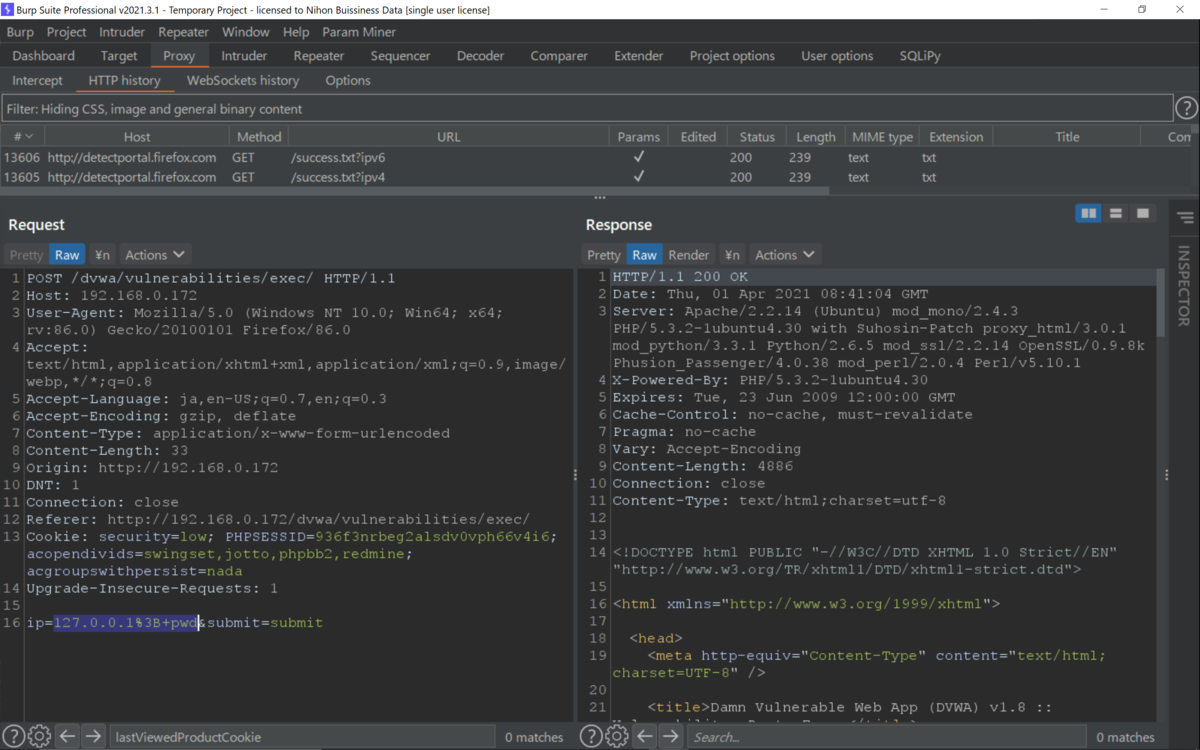Open the Project options tab

pos(732,56)
